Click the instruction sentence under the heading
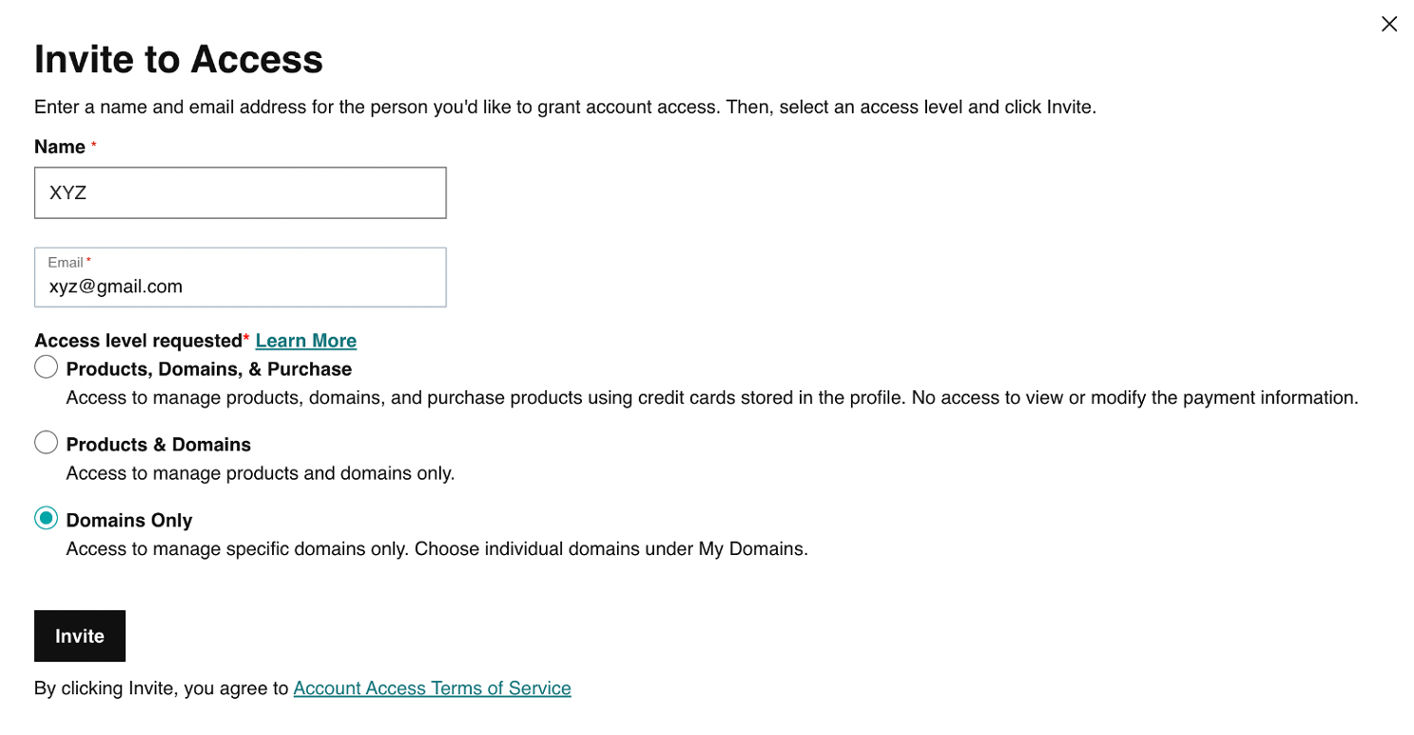Screen dimensions: 1414x735 coord(565,107)
